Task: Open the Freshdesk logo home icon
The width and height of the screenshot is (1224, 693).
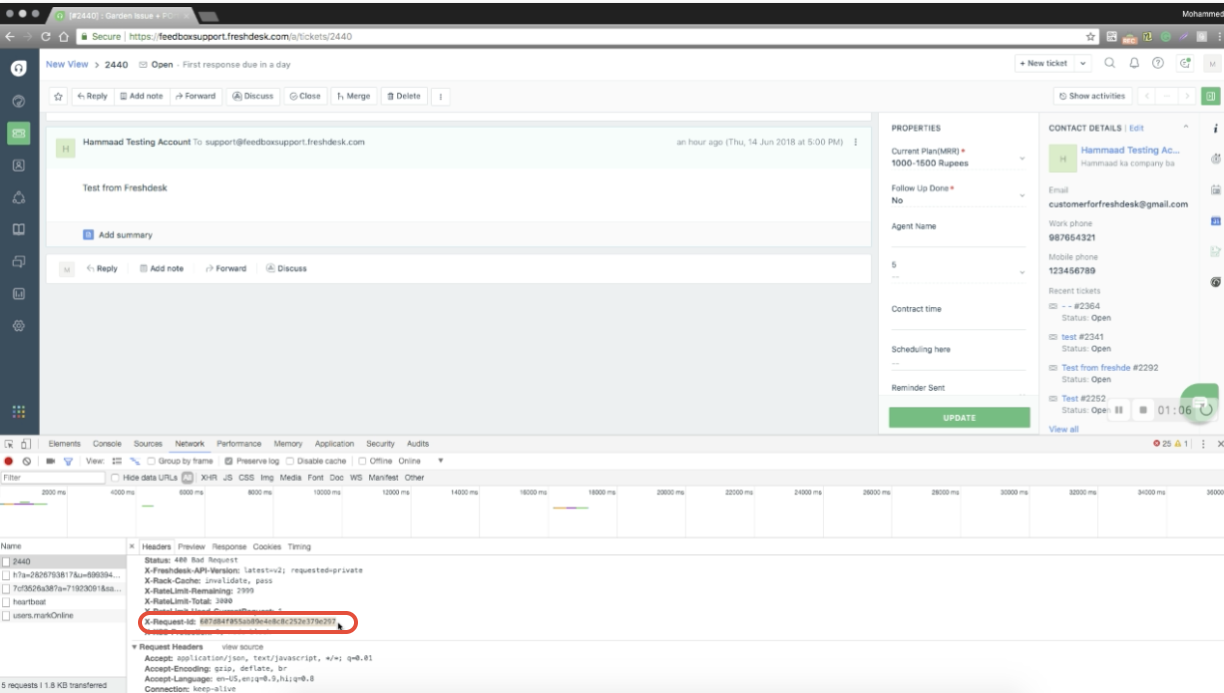Action: (18, 68)
